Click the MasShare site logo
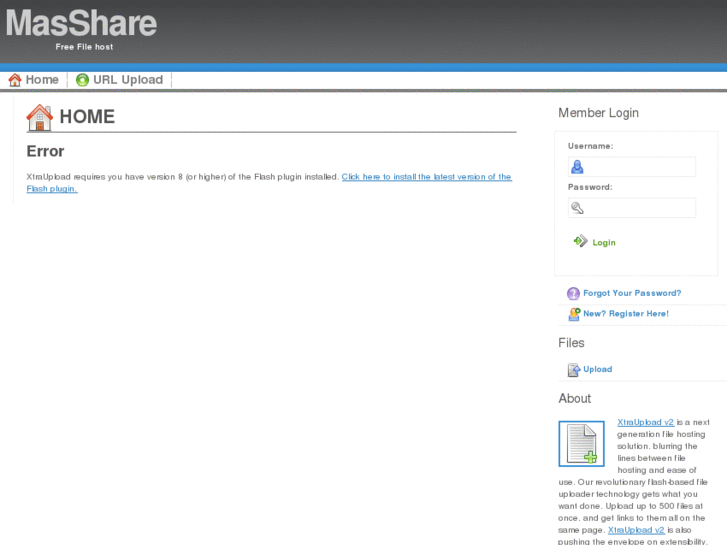The image size is (727, 545). click(82, 24)
